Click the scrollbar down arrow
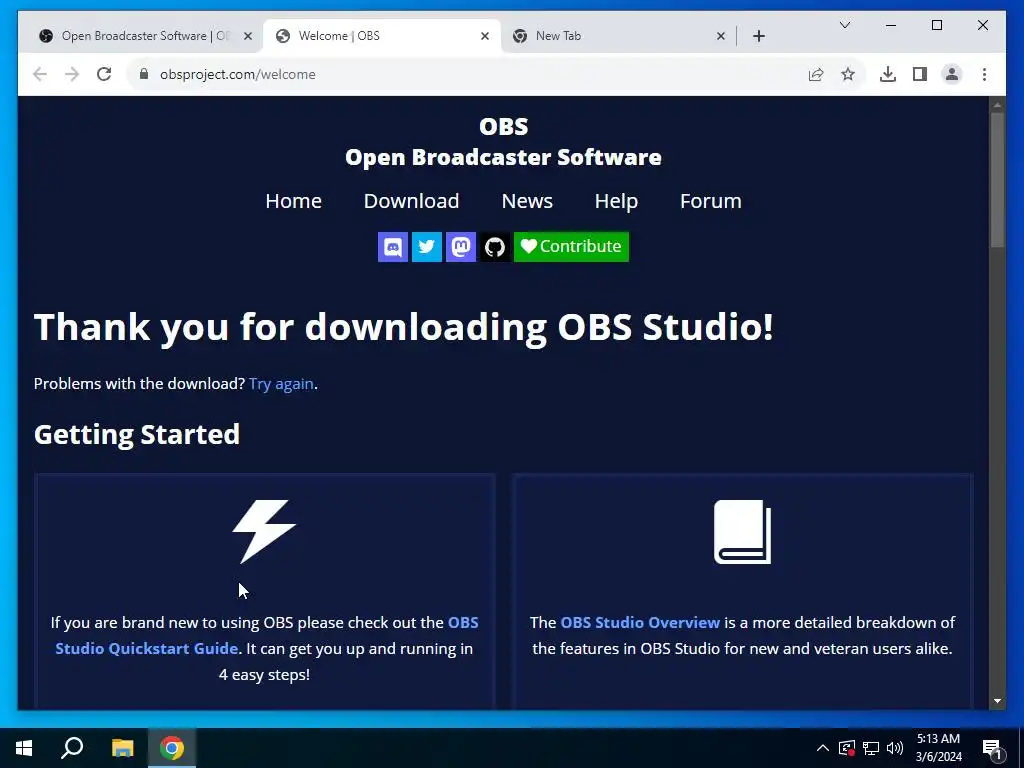The width and height of the screenshot is (1024, 768). 997,701
